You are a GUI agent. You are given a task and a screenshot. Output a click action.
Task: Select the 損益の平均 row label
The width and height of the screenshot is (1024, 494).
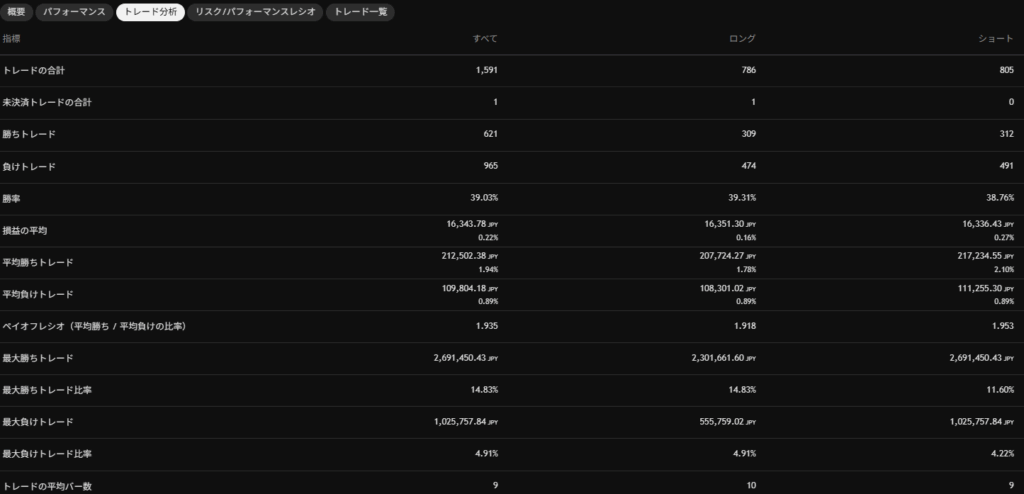[x=25, y=231]
